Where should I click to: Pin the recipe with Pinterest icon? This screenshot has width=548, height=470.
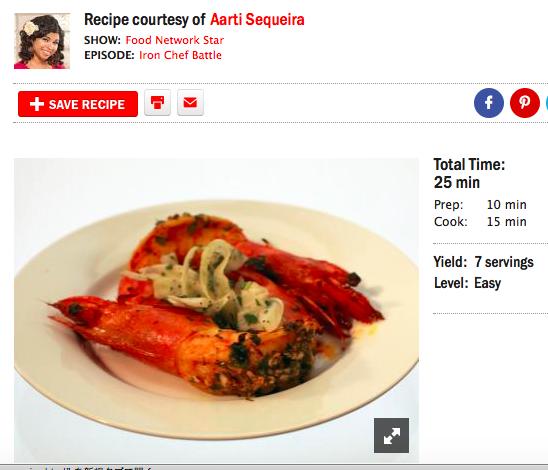525,103
